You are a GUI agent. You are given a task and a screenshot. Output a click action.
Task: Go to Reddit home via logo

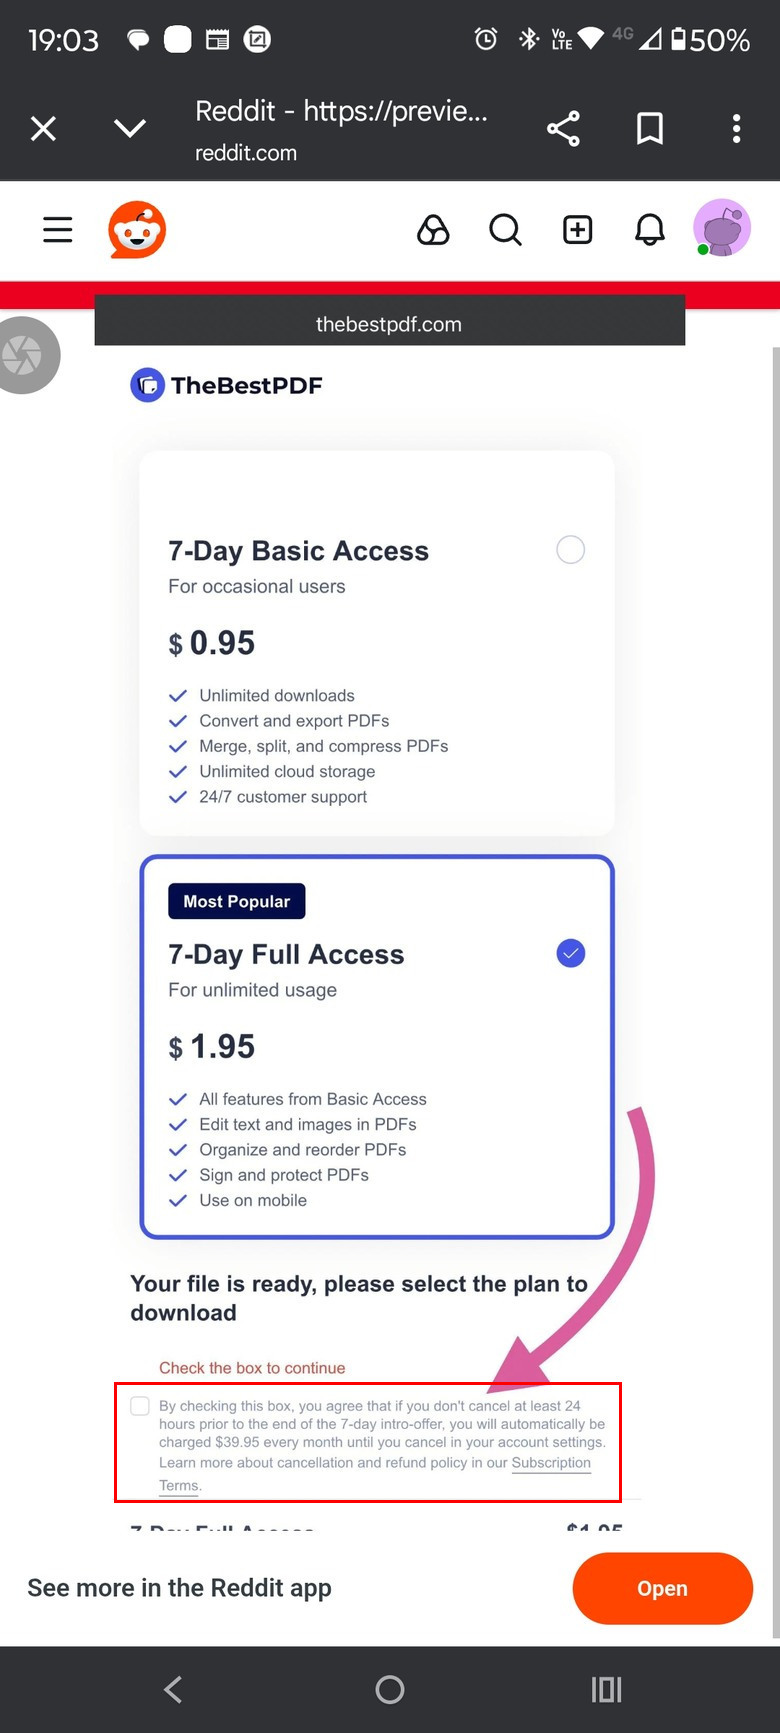coord(137,230)
